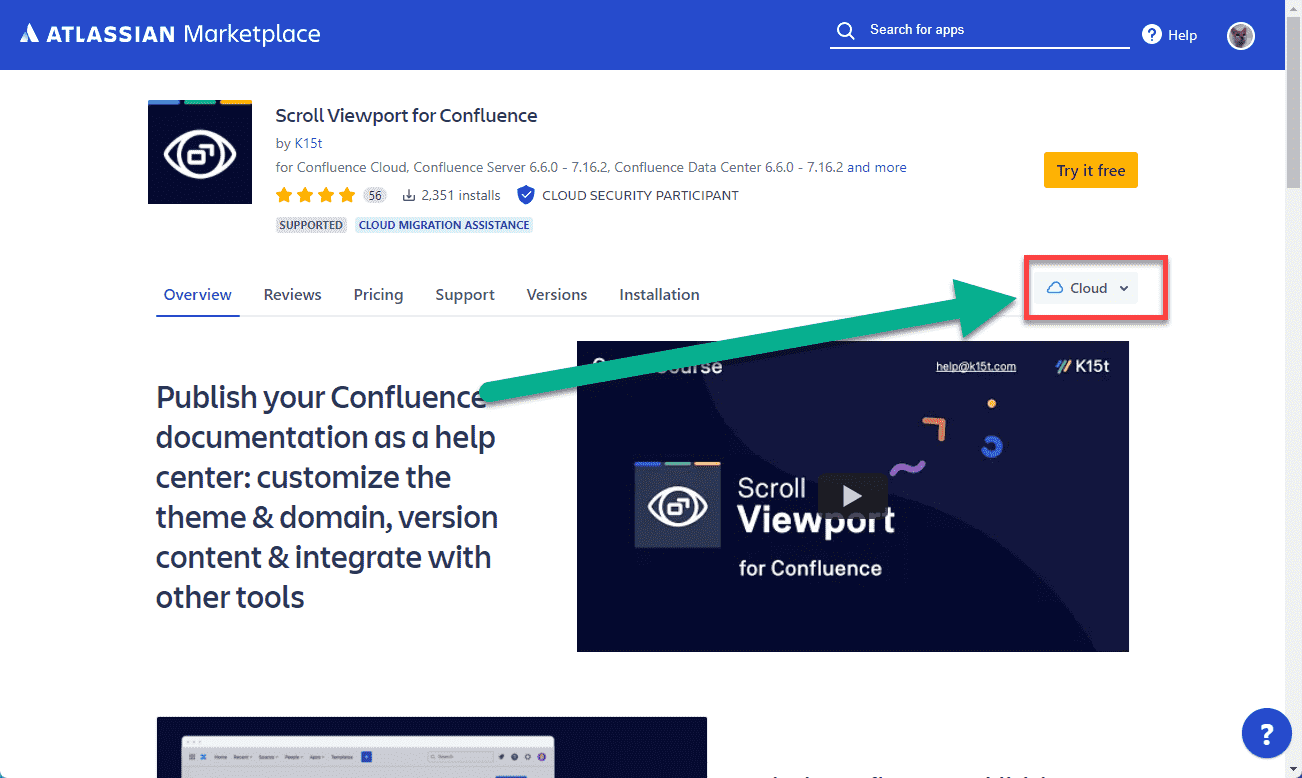Open the floating help button
1302x778 pixels.
(1267, 734)
